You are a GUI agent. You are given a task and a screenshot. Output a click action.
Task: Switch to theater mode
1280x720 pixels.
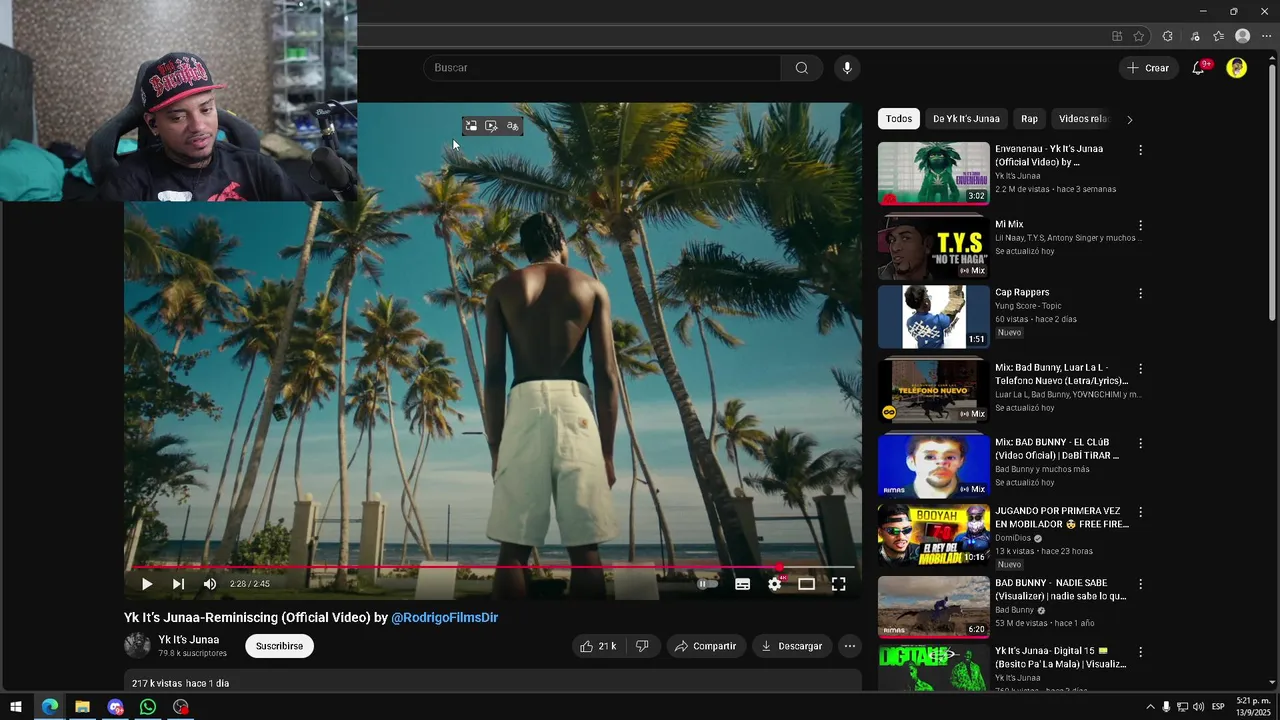(806, 584)
